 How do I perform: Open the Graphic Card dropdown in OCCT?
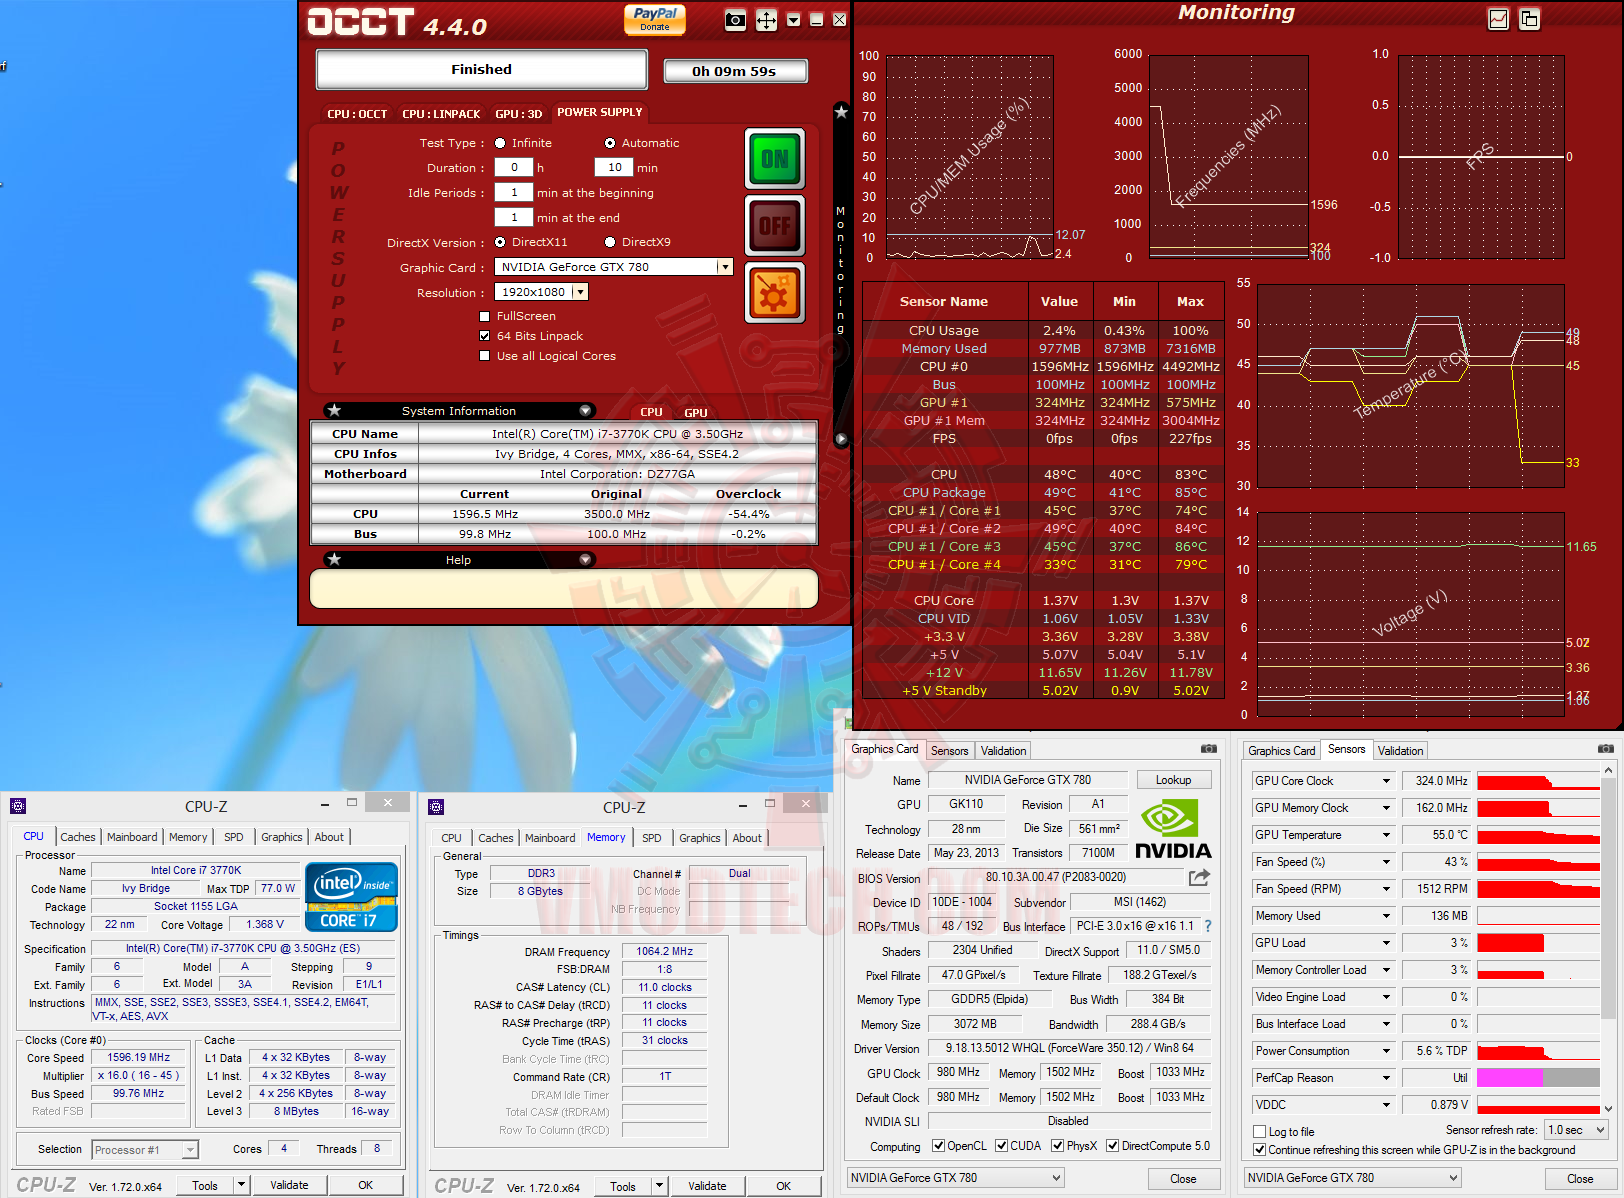coord(725,267)
